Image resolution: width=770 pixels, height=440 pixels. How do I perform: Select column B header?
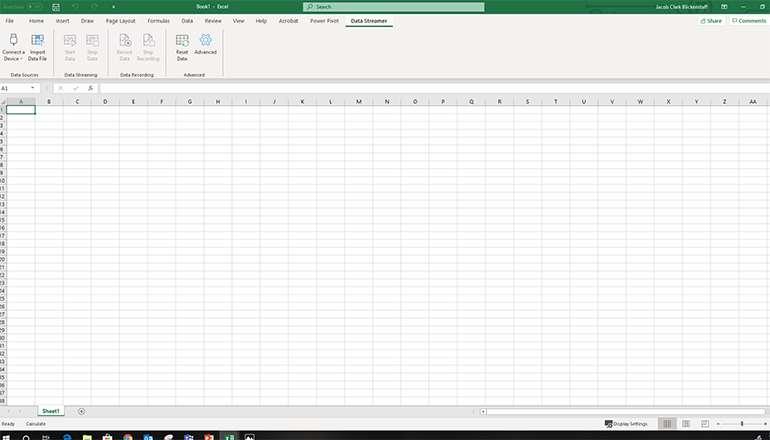(49, 101)
